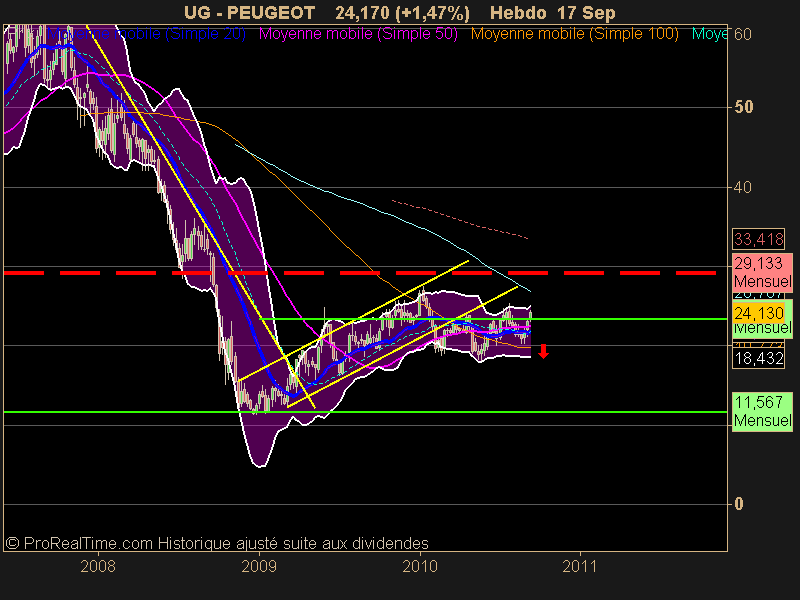Click the 'Historique ajusté suite aux dividendes' note
The image size is (800, 600).
pos(293,543)
